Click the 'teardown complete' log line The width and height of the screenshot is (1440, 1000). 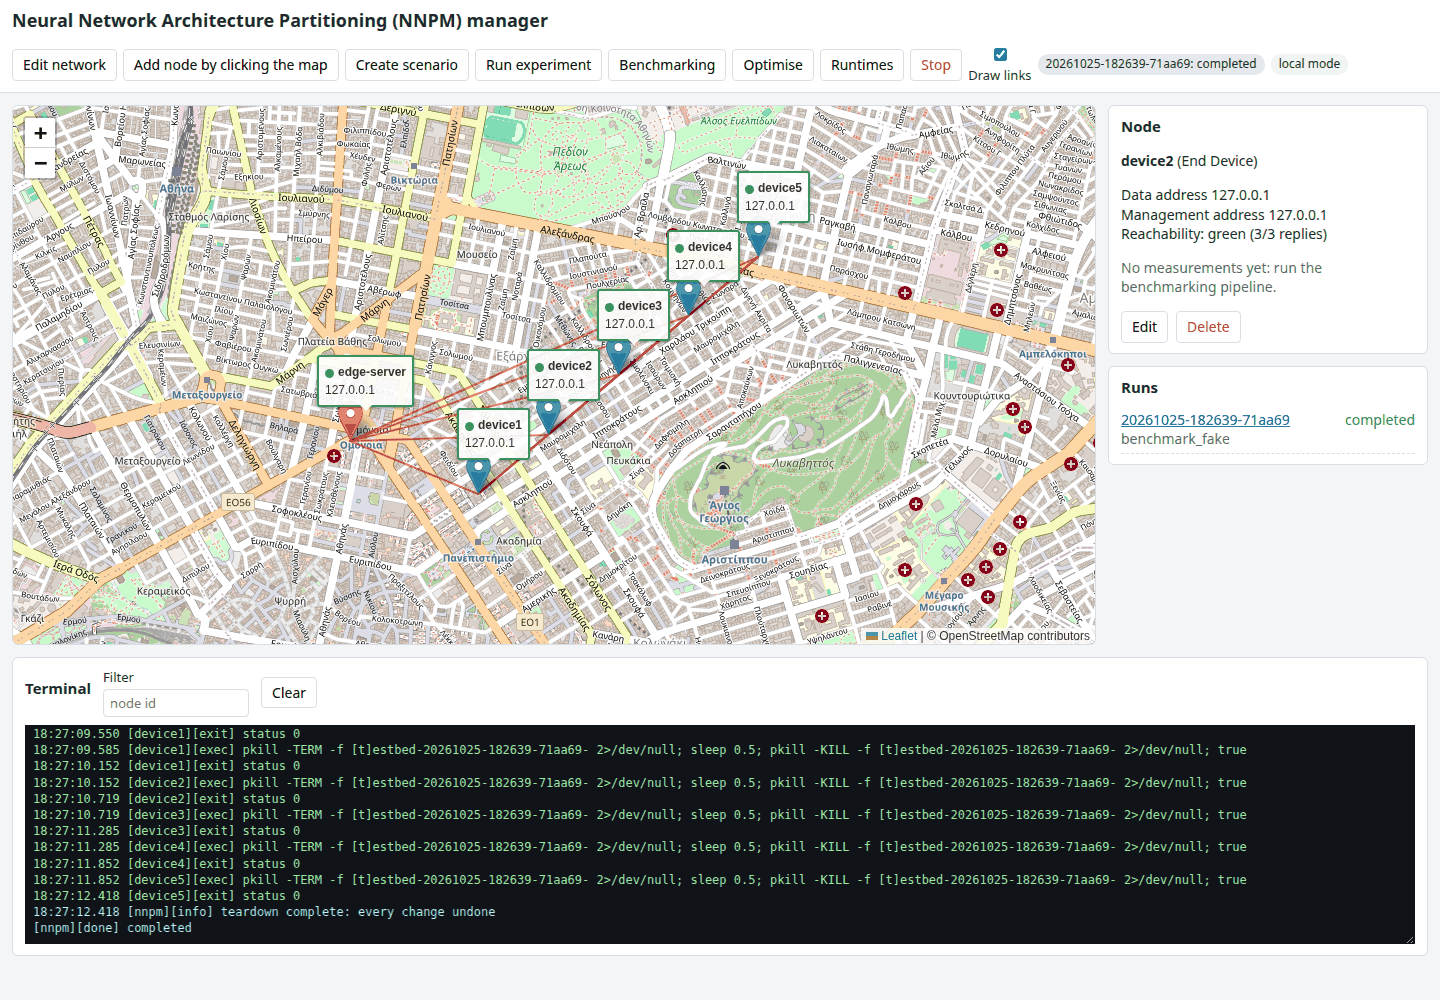(264, 912)
